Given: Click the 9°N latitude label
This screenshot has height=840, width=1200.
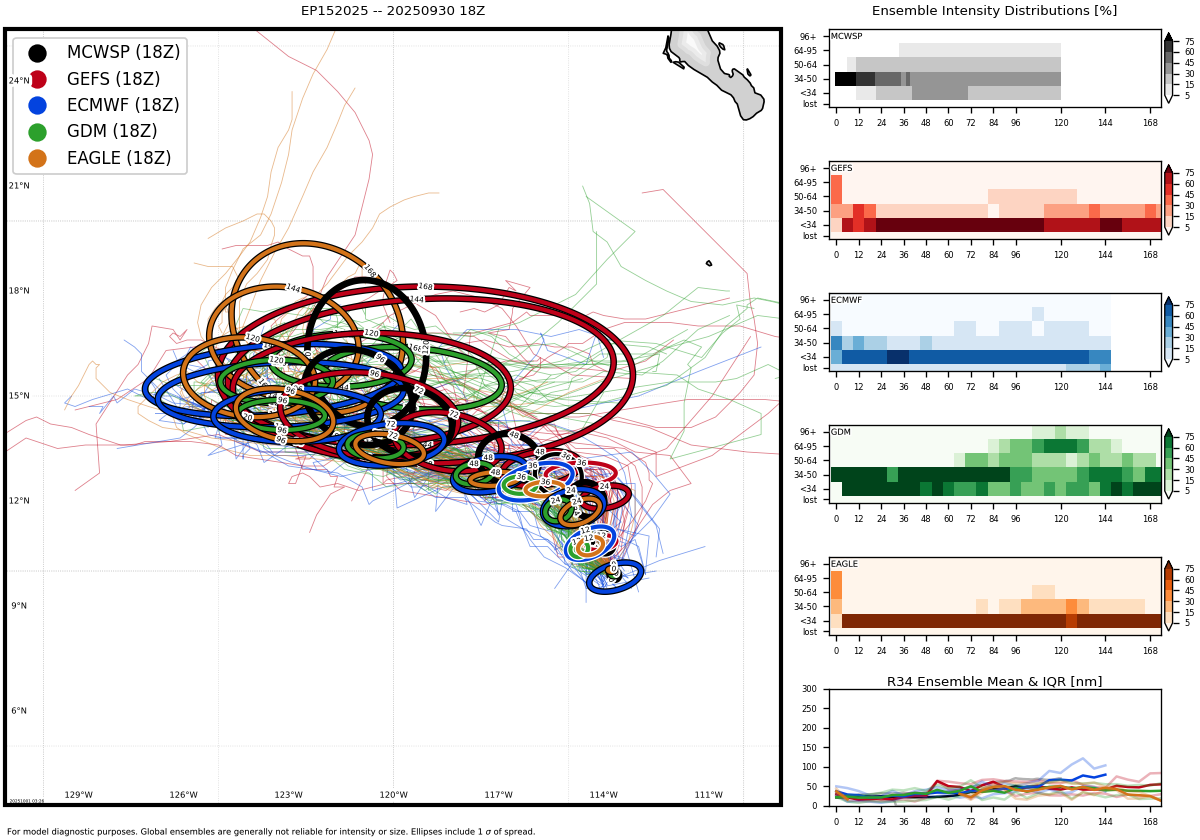Looking at the screenshot, I should (19, 606).
